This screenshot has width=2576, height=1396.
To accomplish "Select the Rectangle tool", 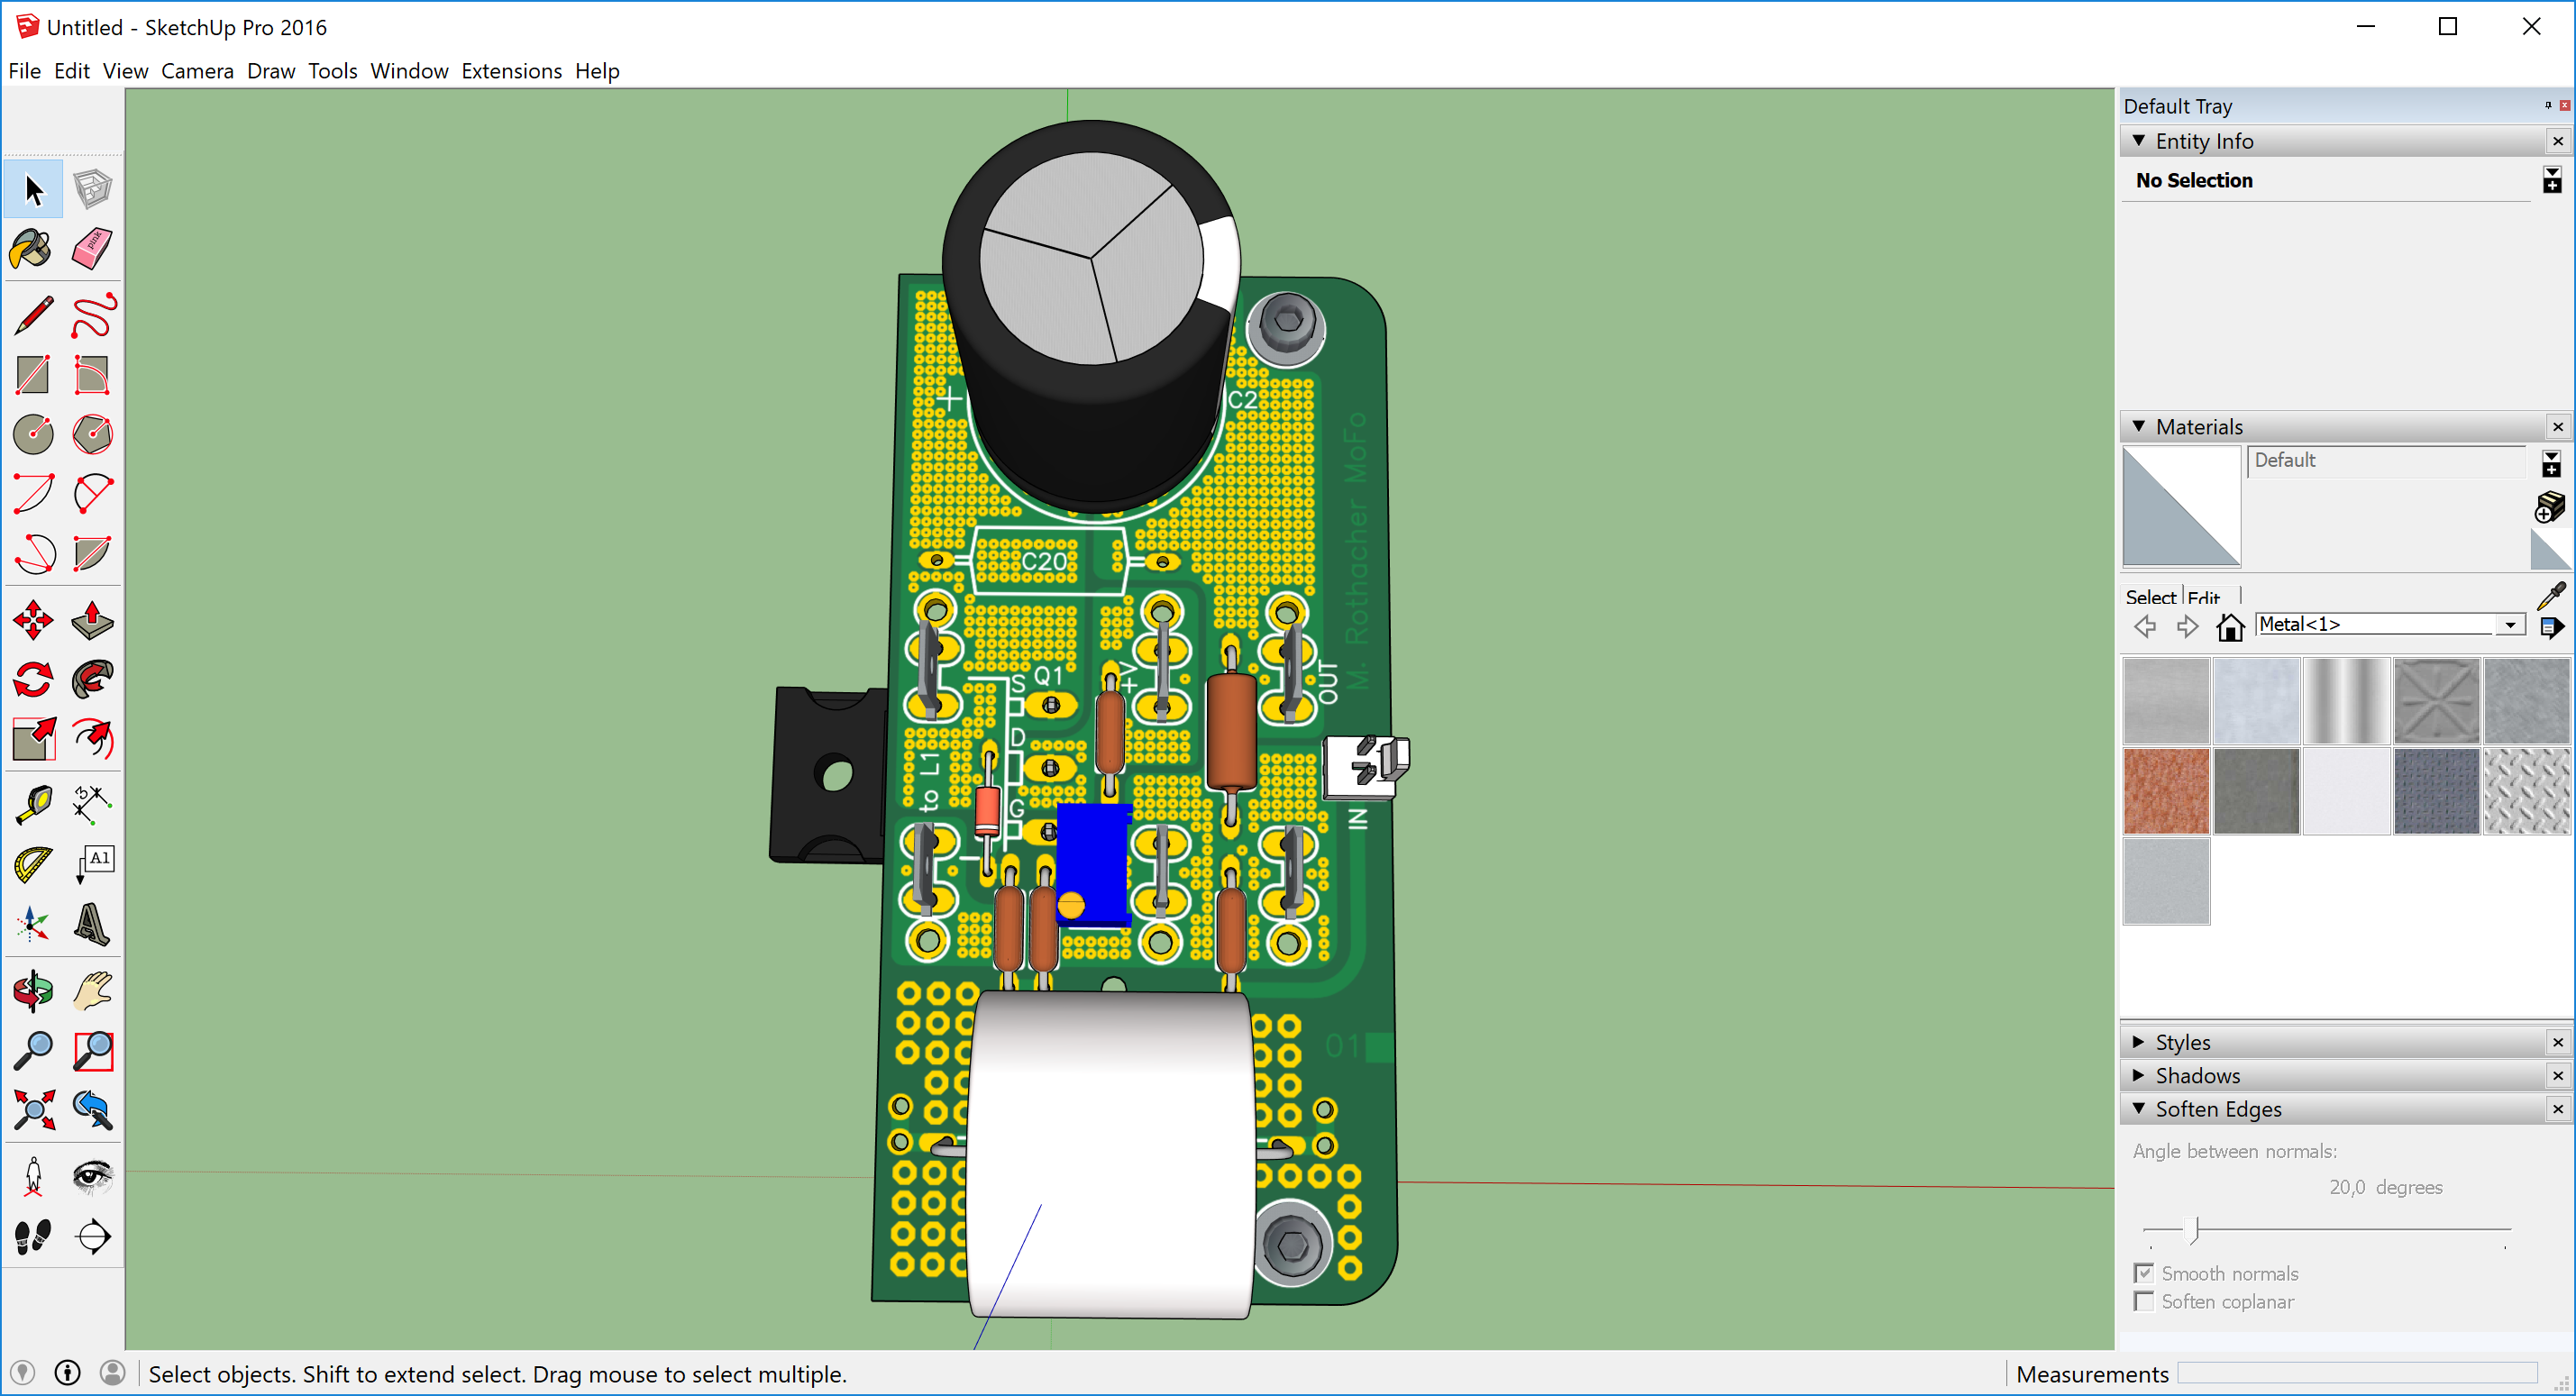I will tap(33, 376).
